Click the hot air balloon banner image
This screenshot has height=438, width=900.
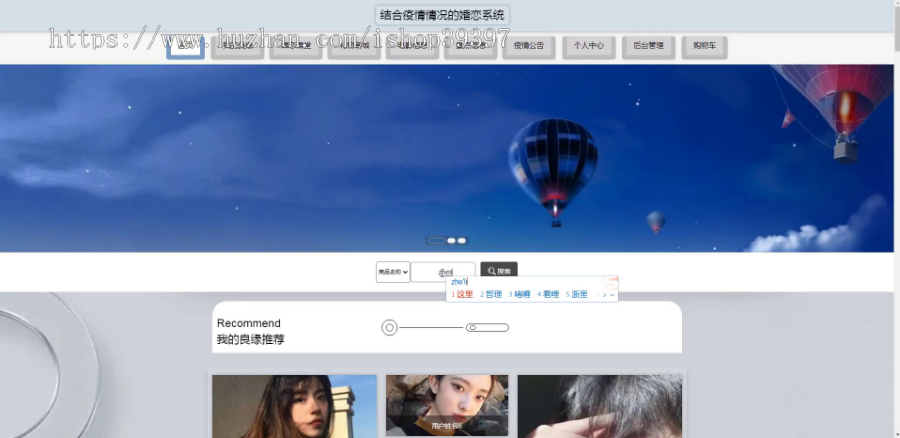coord(447,158)
